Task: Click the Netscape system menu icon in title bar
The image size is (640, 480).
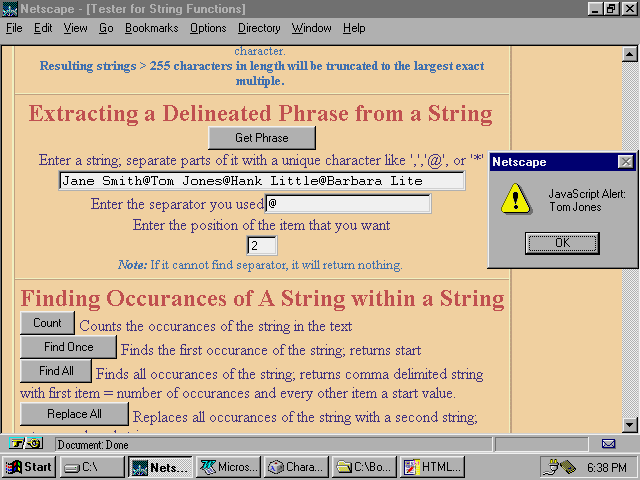Action: coord(10,9)
